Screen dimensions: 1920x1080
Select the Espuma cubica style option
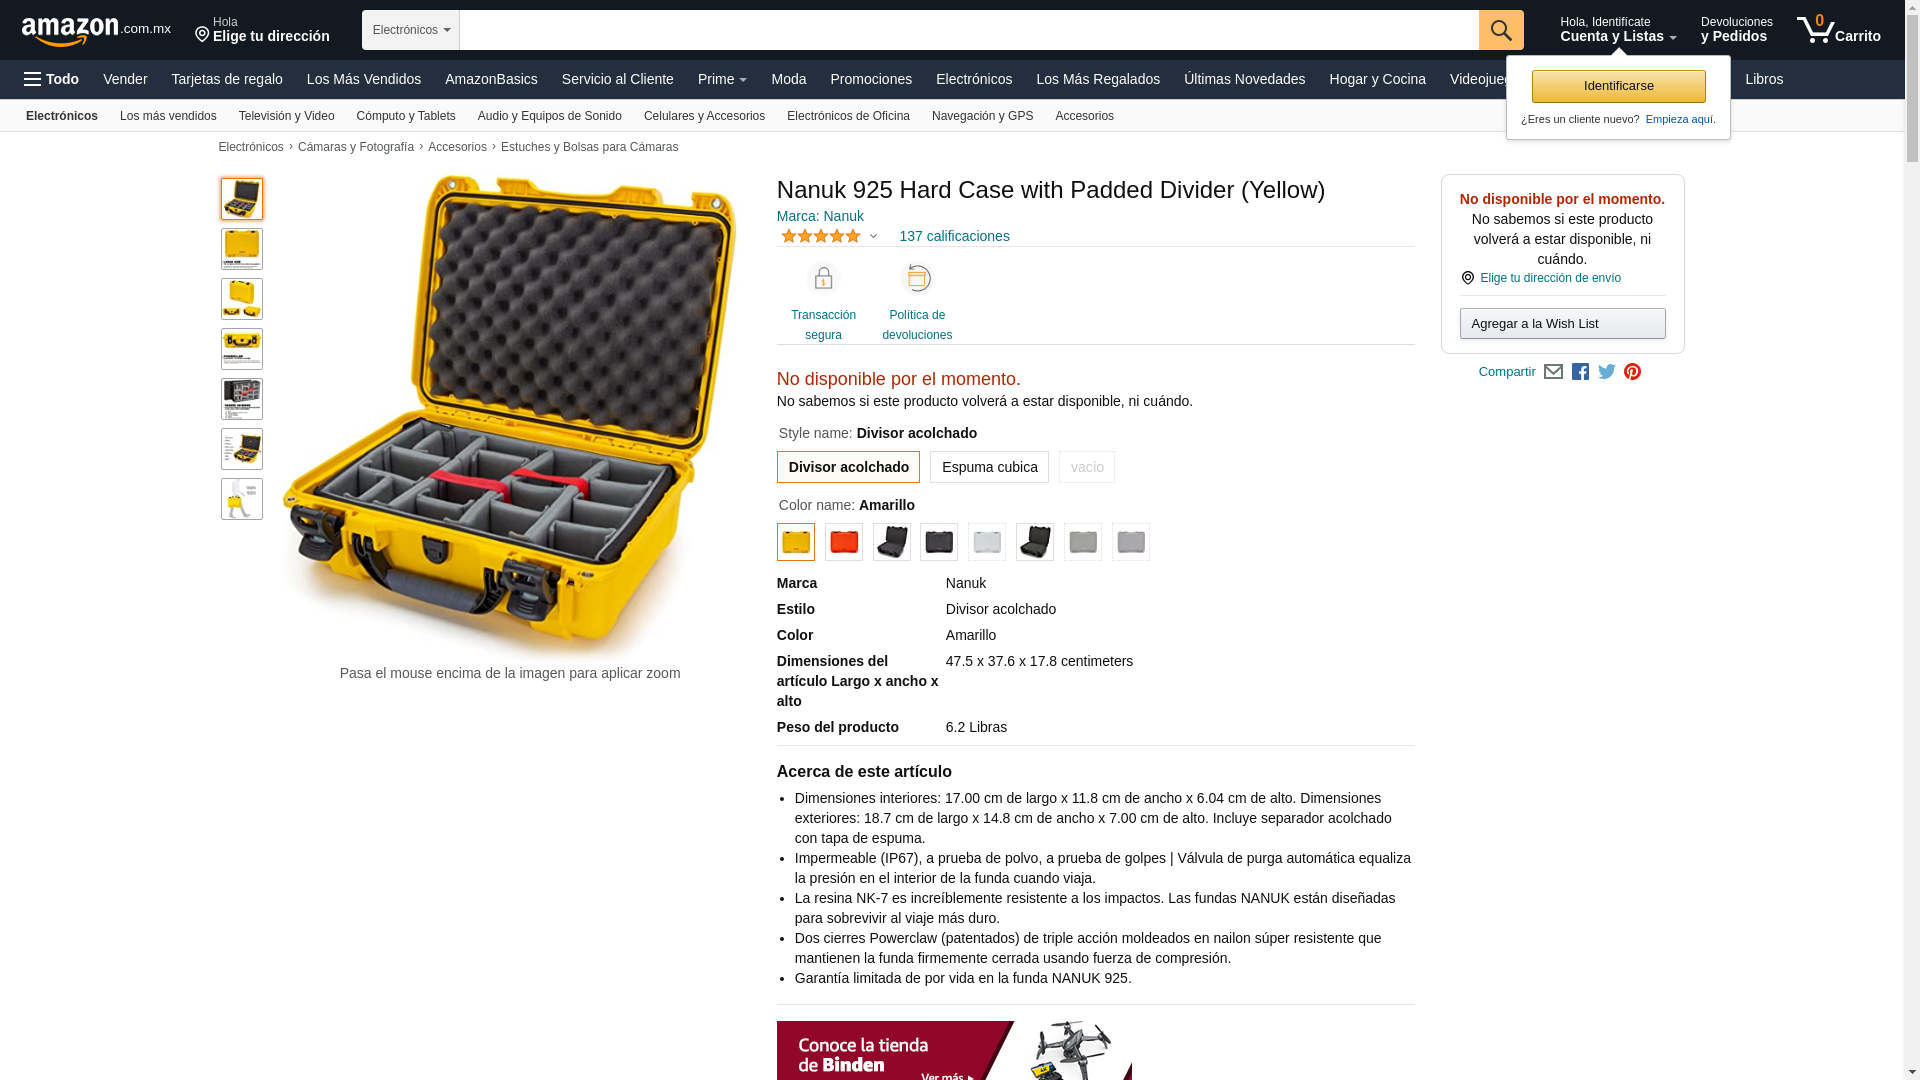coord(989,467)
